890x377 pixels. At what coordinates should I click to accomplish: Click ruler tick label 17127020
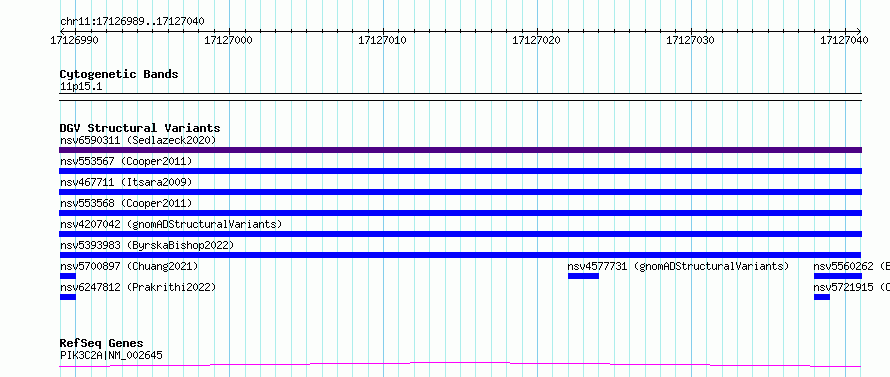pos(536,40)
